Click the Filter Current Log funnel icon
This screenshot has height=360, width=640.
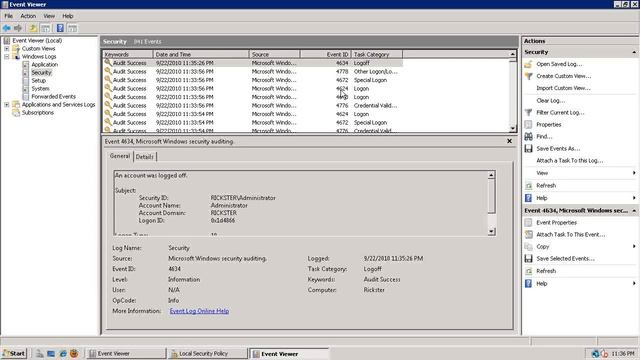(528, 112)
